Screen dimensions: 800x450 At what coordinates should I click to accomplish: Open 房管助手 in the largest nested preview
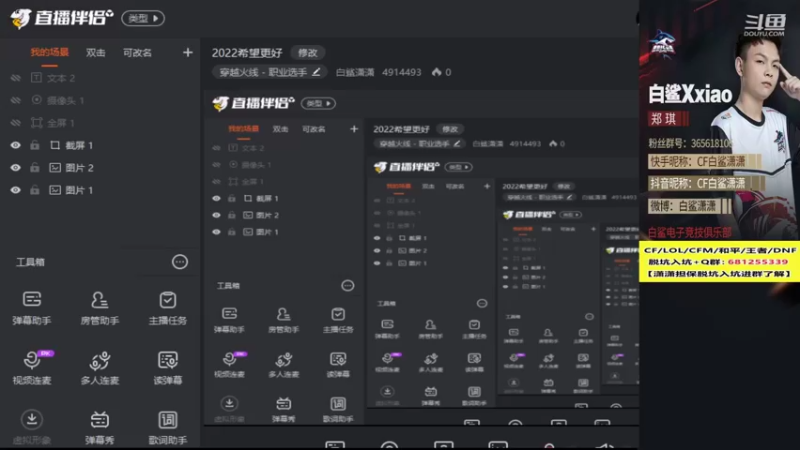pos(283,320)
